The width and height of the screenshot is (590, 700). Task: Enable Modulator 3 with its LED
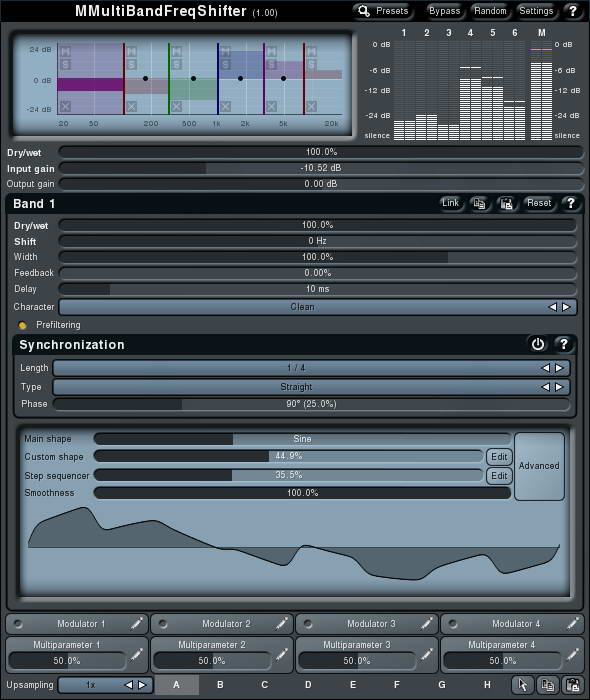coord(308,623)
